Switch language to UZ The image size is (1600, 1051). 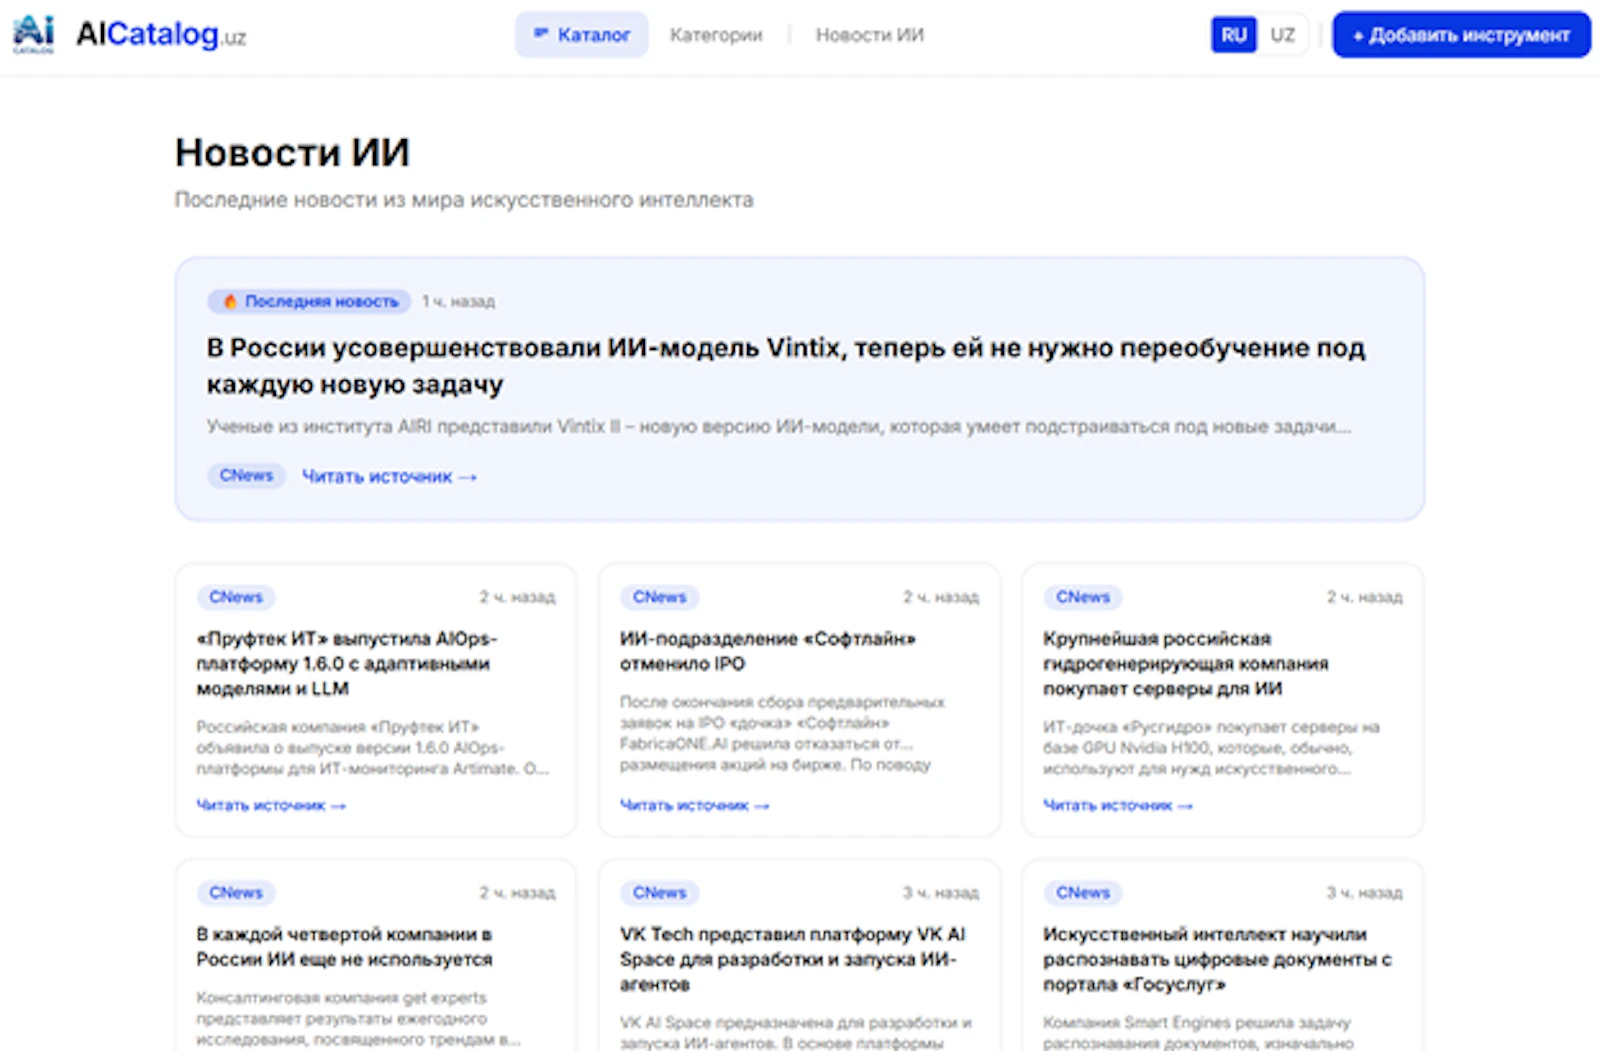point(1283,35)
